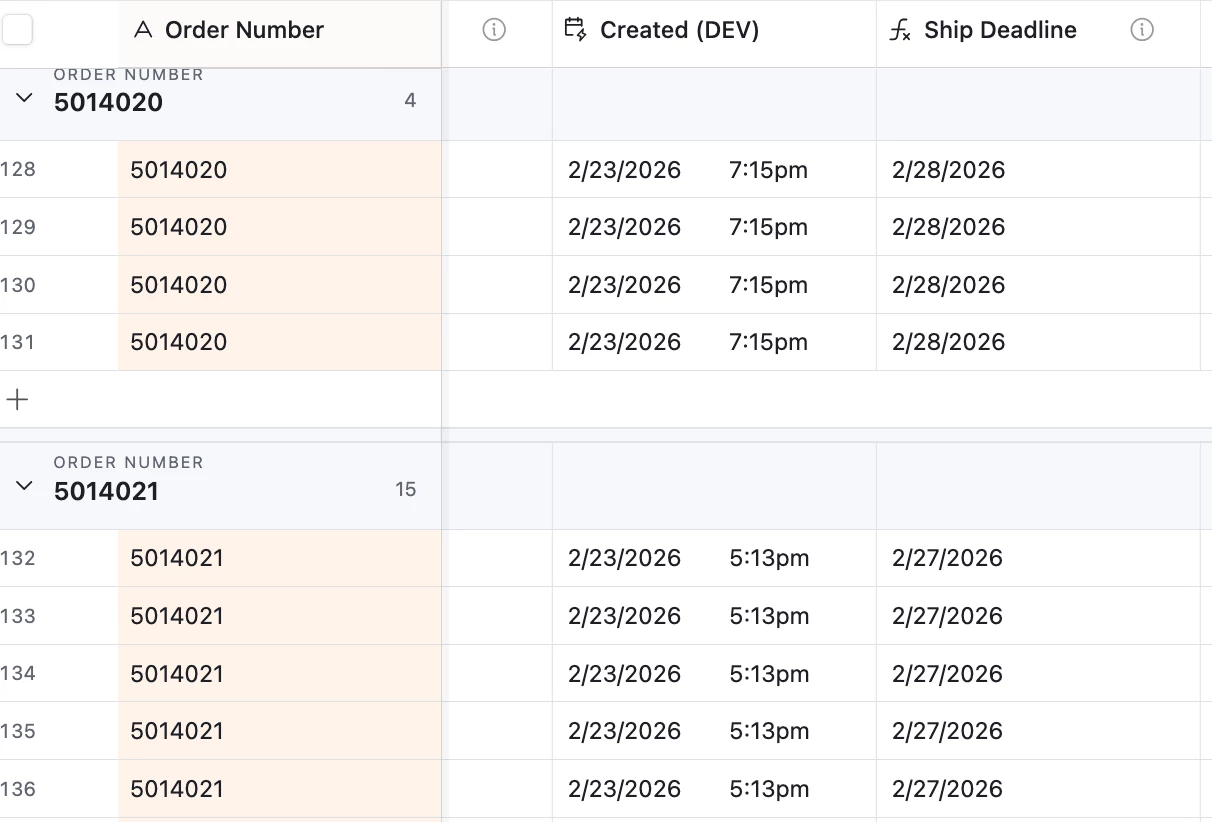
Task: Collapse the 5014021 order group
Action: point(25,487)
